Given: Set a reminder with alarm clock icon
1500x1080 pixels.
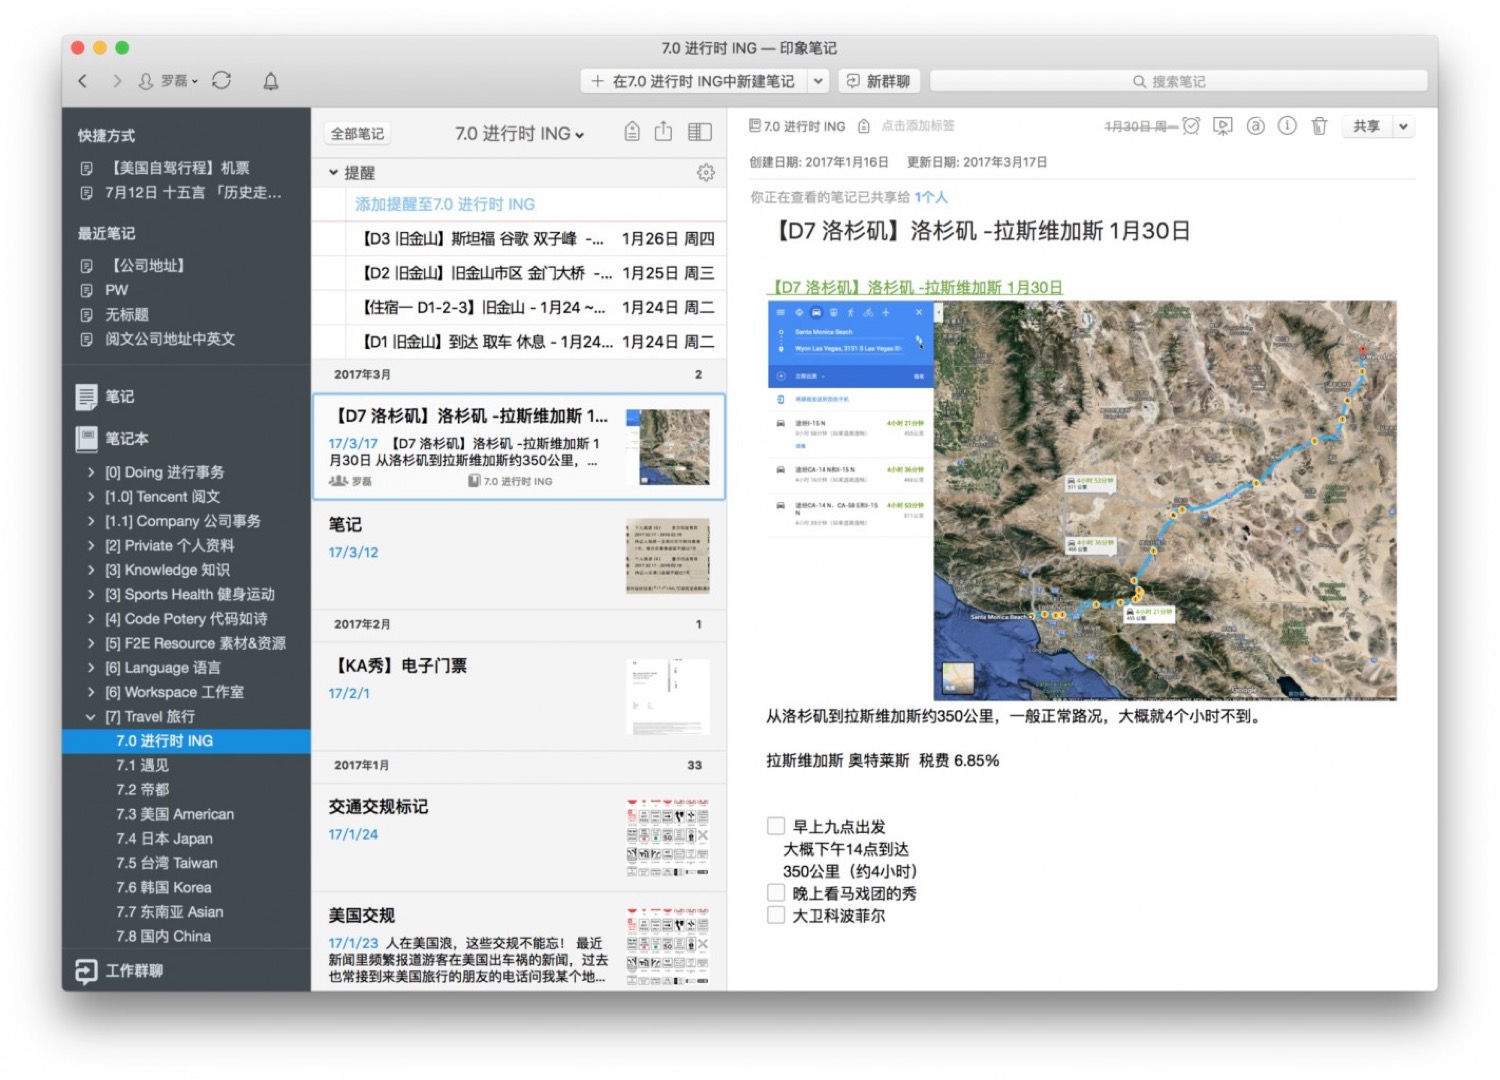Looking at the screenshot, I should coord(1191,126).
